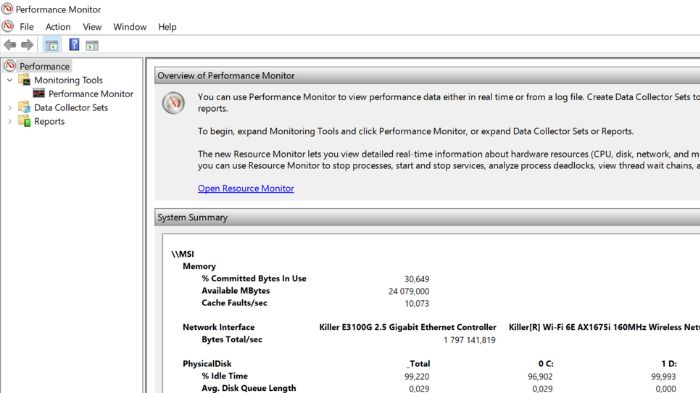
Task: Click idle time value 99,220
Action: [x=417, y=377]
